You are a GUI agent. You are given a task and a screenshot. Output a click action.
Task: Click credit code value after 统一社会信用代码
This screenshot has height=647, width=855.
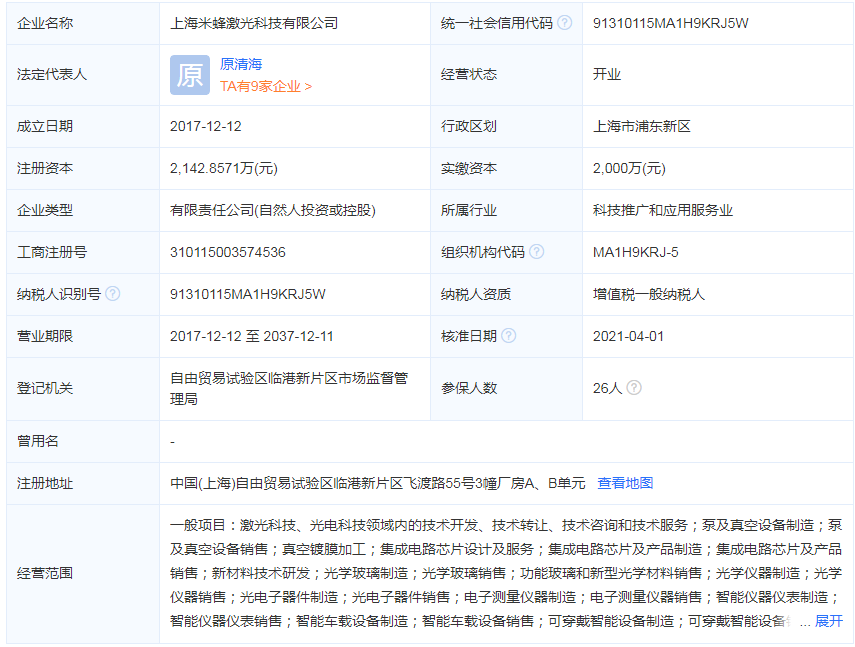click(x=670, y=23)
